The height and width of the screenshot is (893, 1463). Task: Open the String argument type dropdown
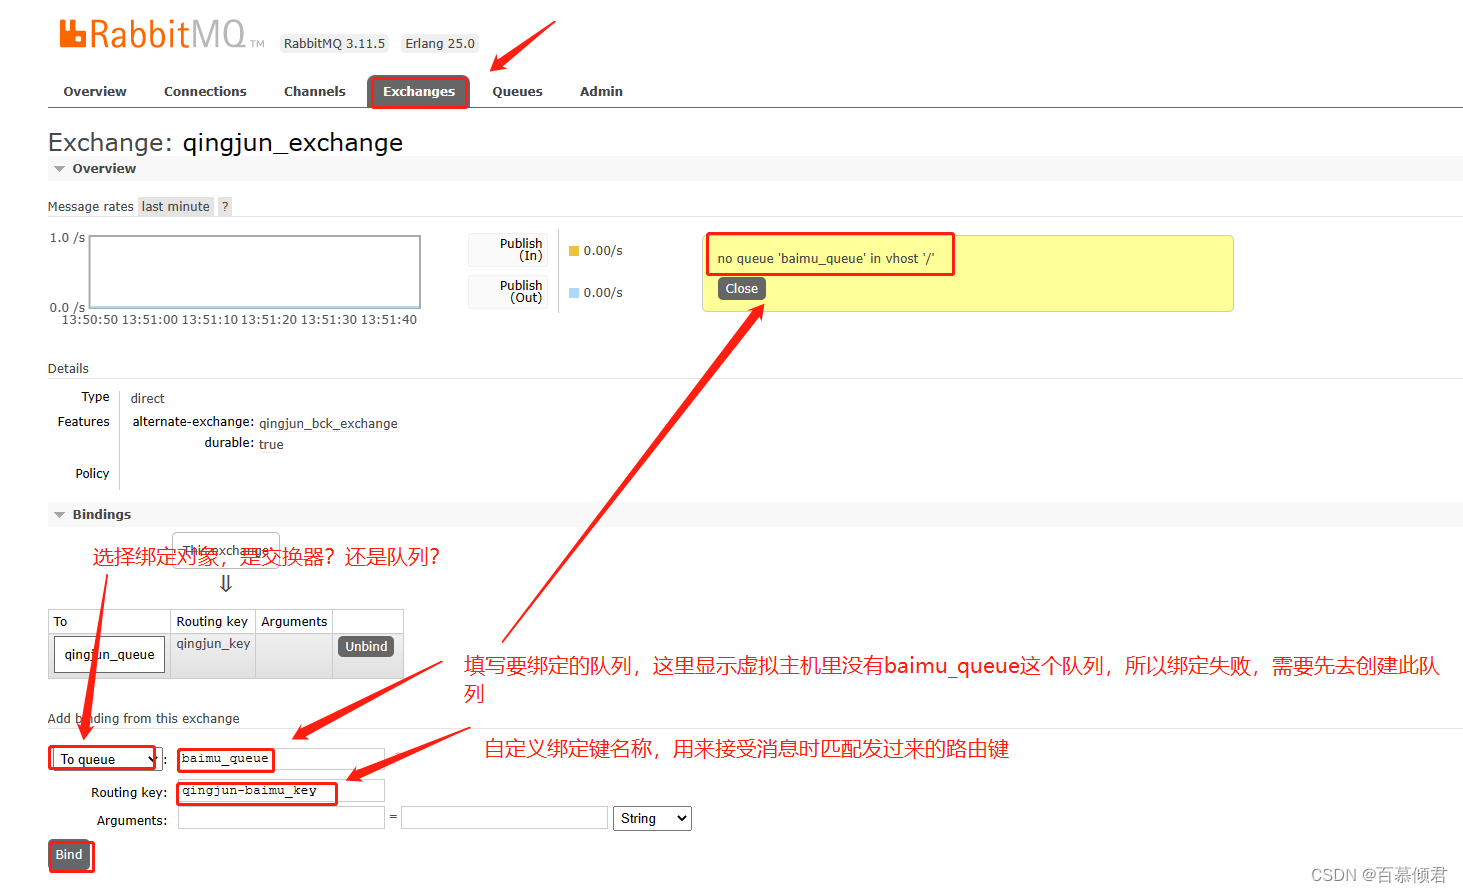coord(652,818)
